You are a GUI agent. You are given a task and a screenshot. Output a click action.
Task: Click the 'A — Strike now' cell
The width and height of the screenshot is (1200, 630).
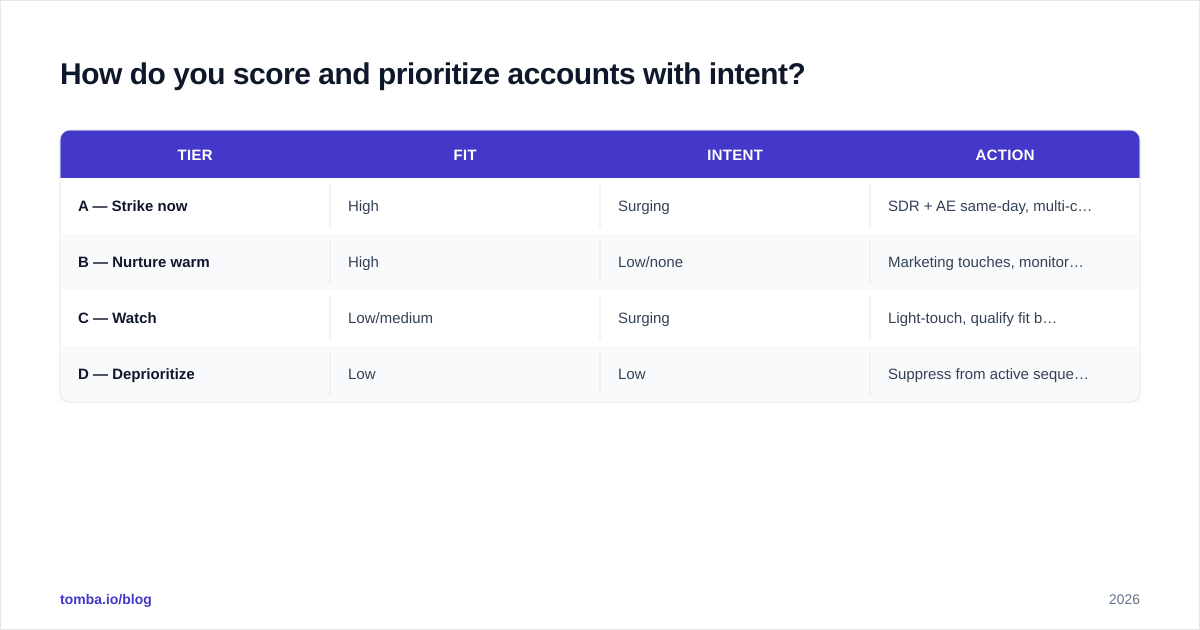tap(195, 206)
